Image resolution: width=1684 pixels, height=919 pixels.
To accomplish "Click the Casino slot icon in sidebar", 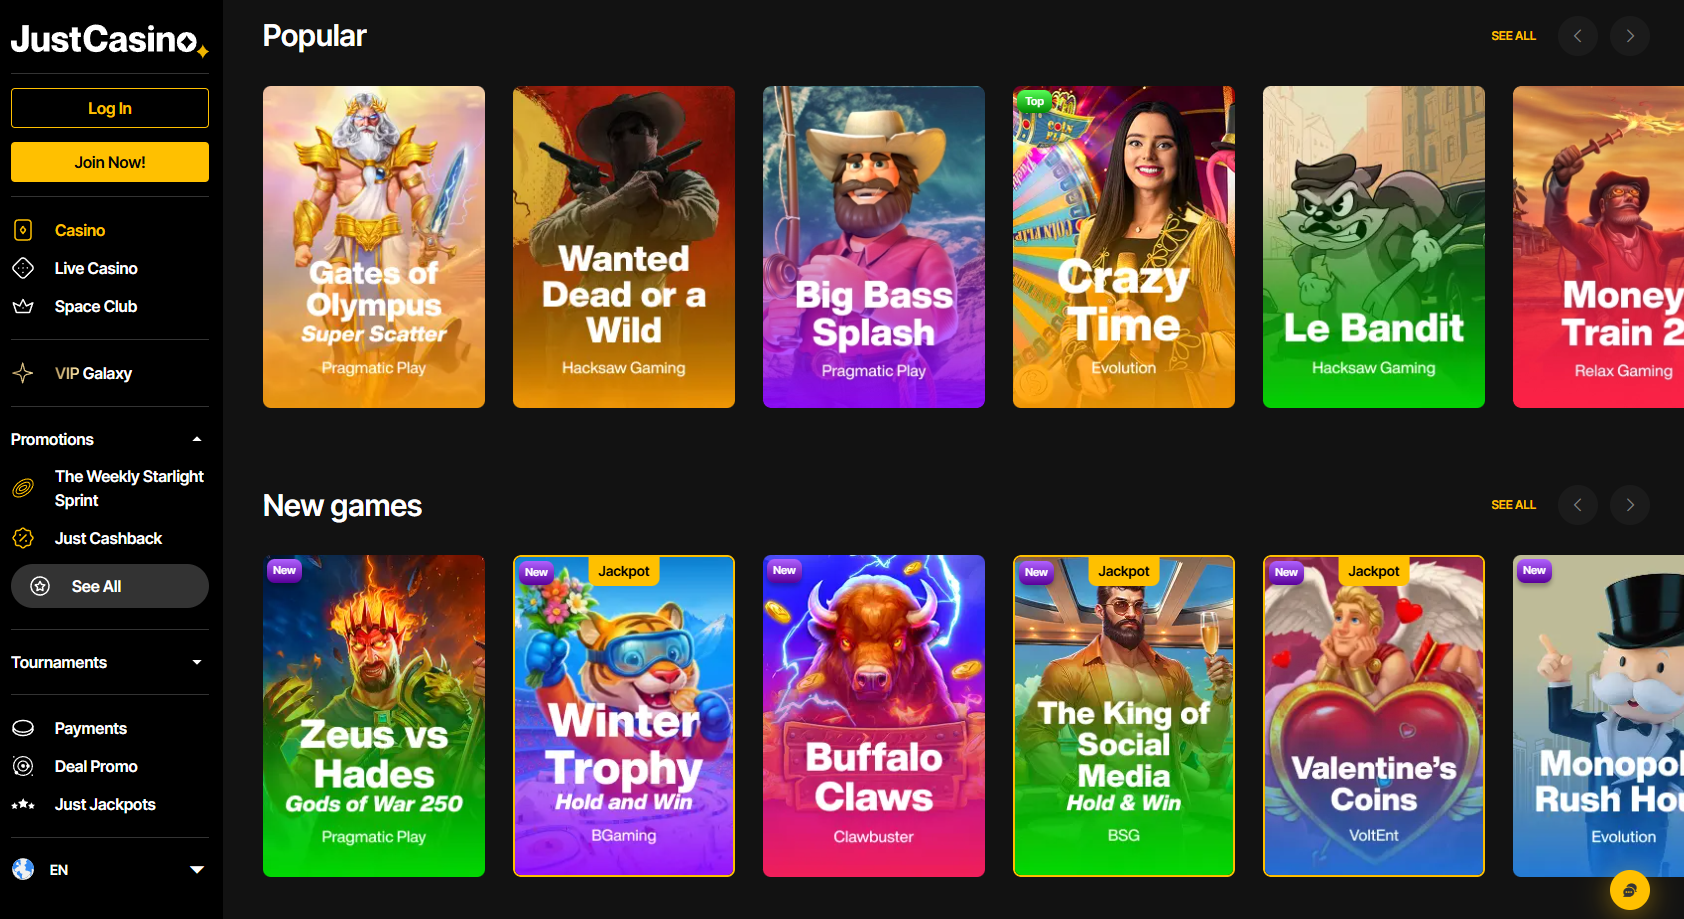I will coord(23,230).
